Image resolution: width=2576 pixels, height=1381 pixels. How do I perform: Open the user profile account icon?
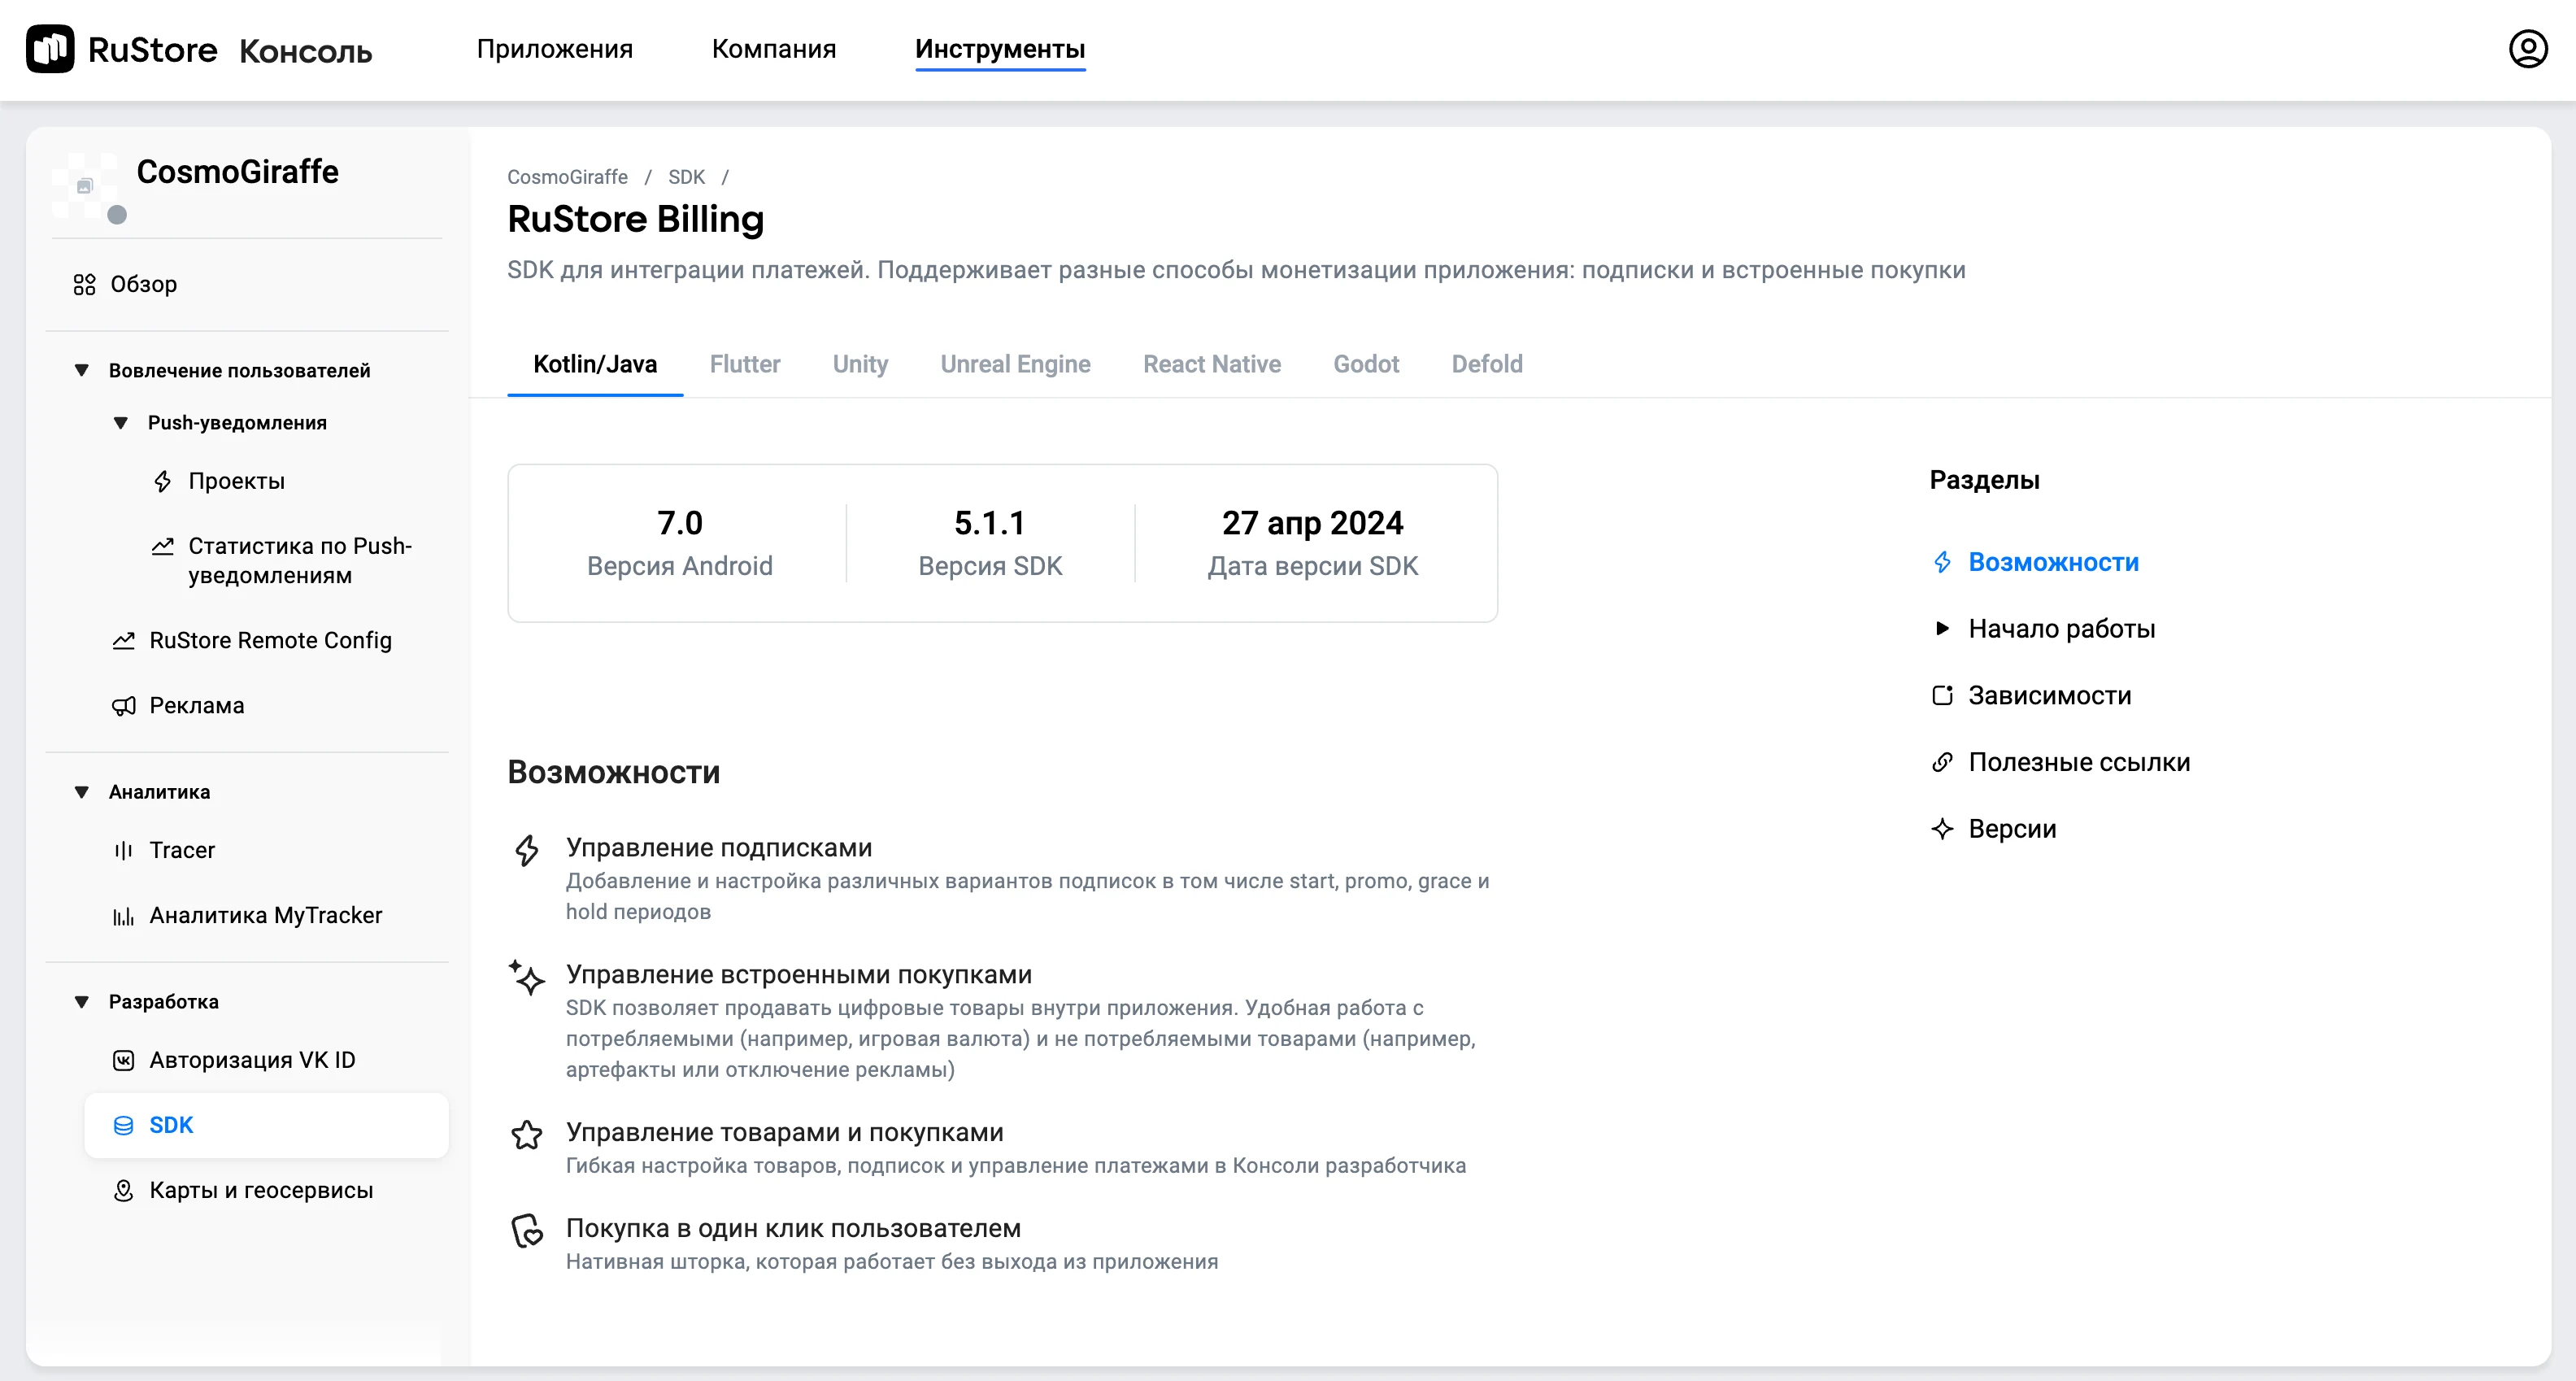(2527, 49)
